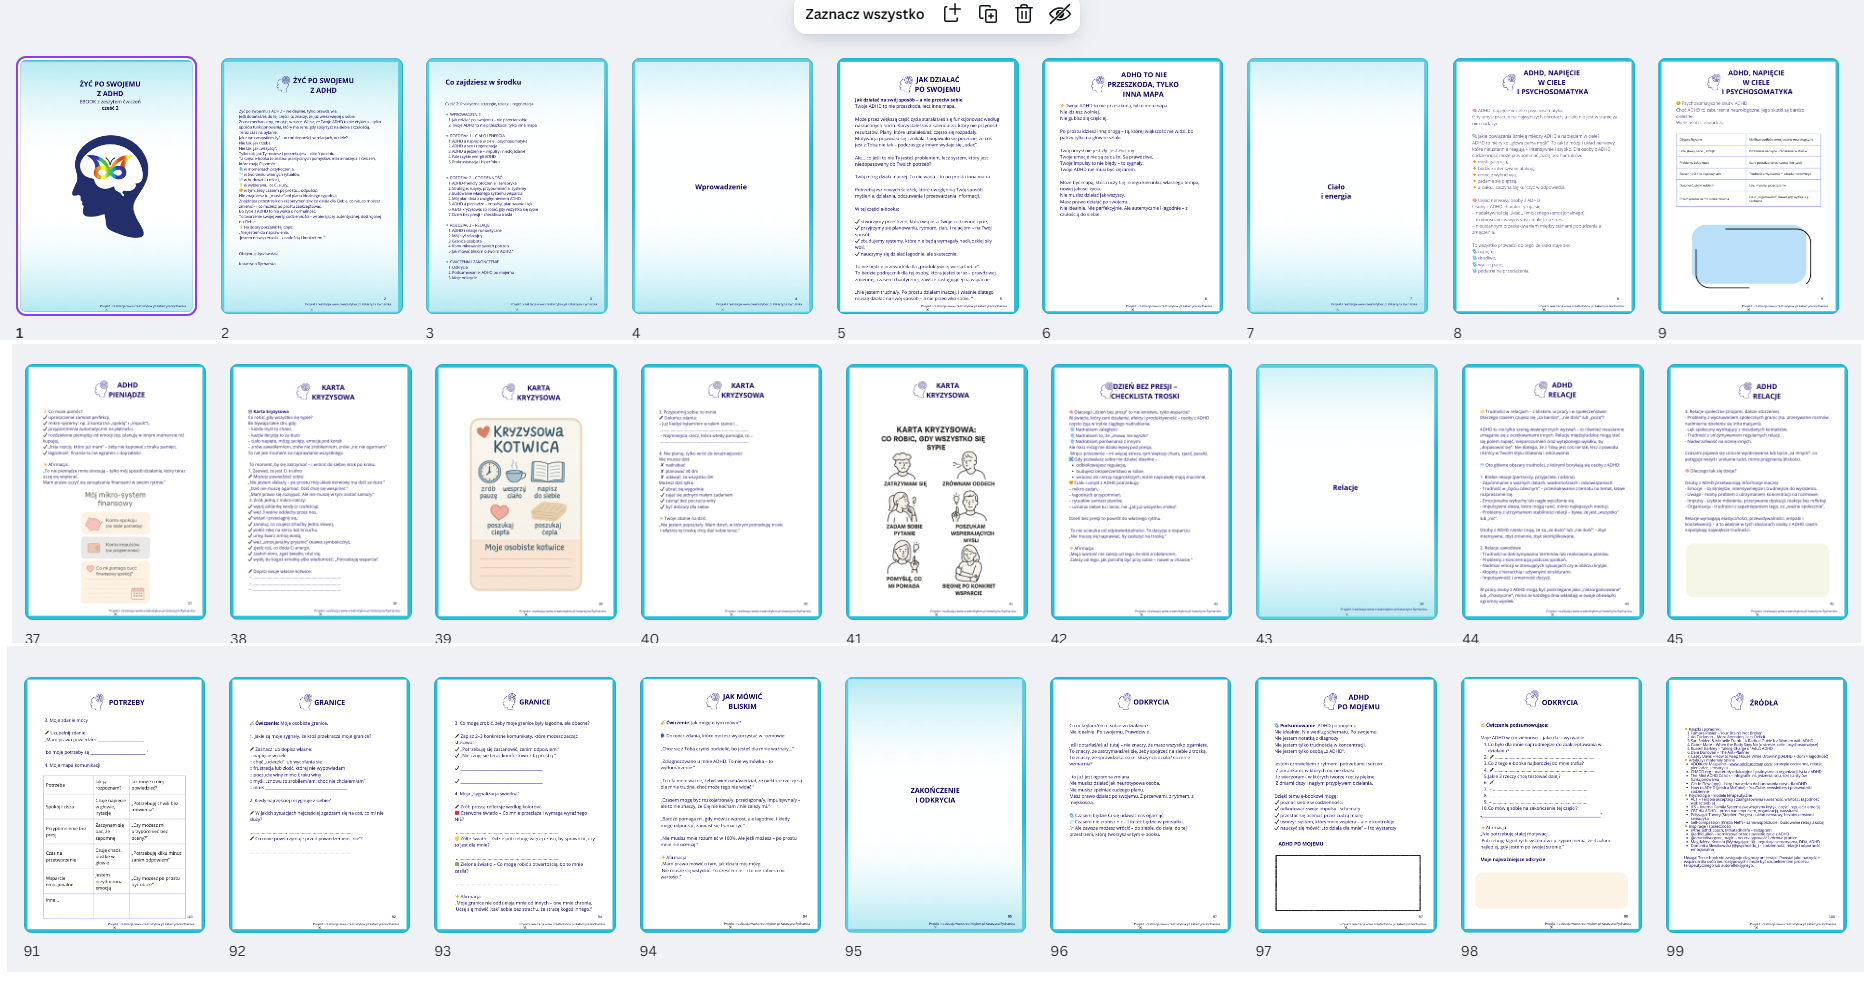Click the add page icon

[952, 14]
